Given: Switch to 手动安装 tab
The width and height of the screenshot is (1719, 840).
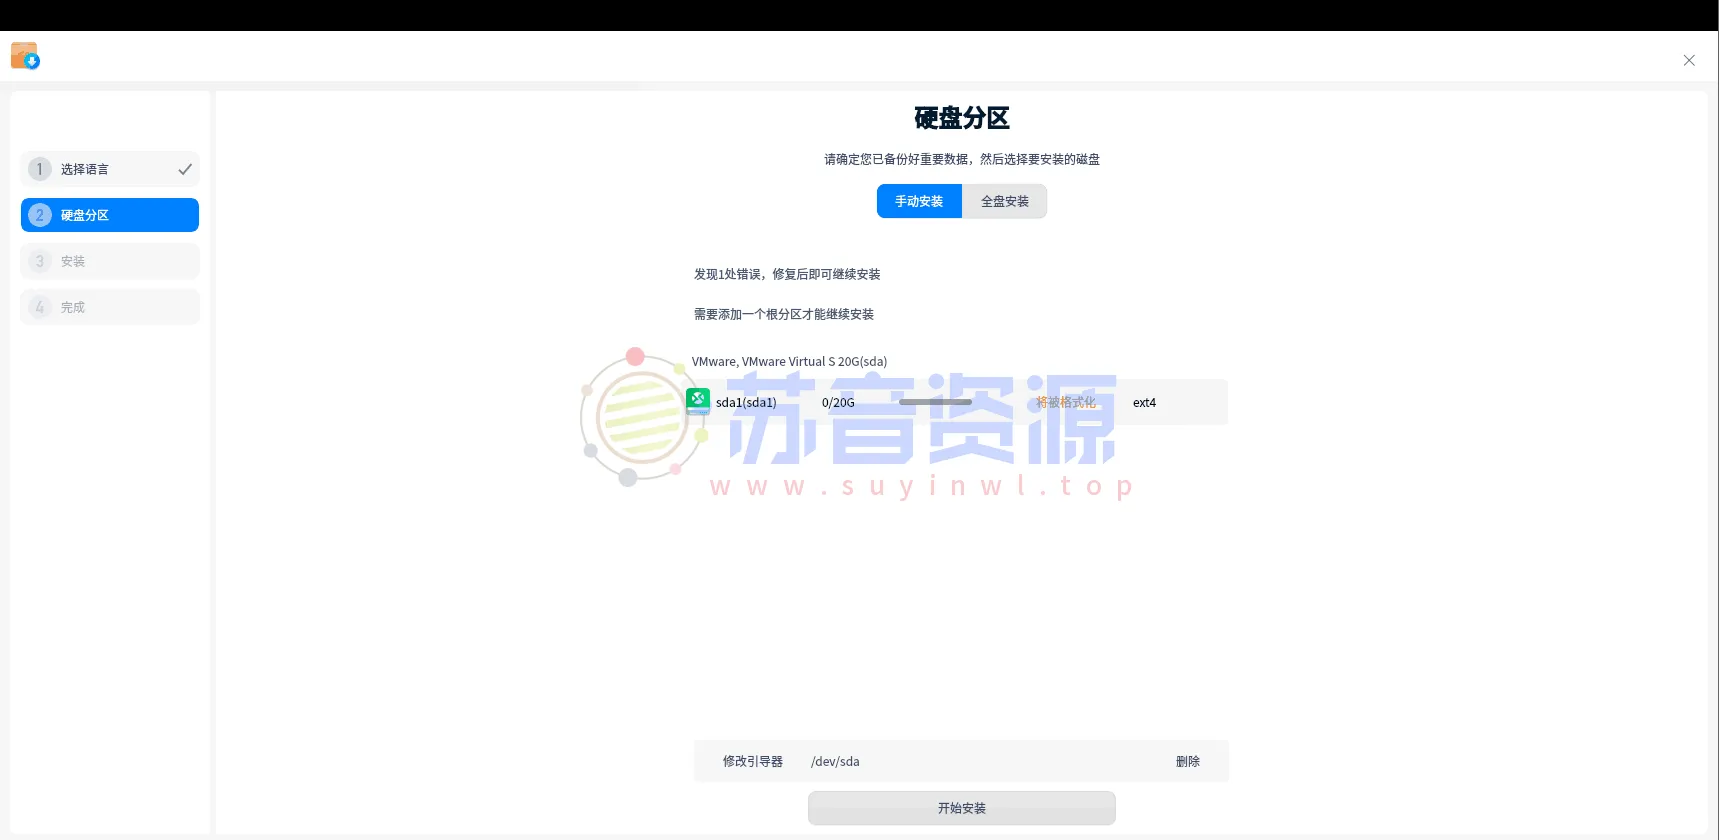Looking at the screenshot, I should click(919, 201).
